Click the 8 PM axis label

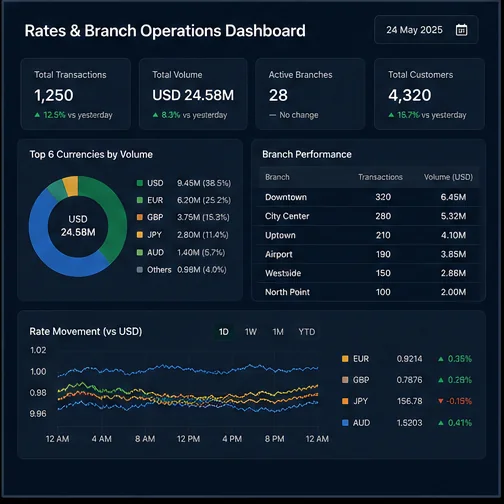click(275, 439)
